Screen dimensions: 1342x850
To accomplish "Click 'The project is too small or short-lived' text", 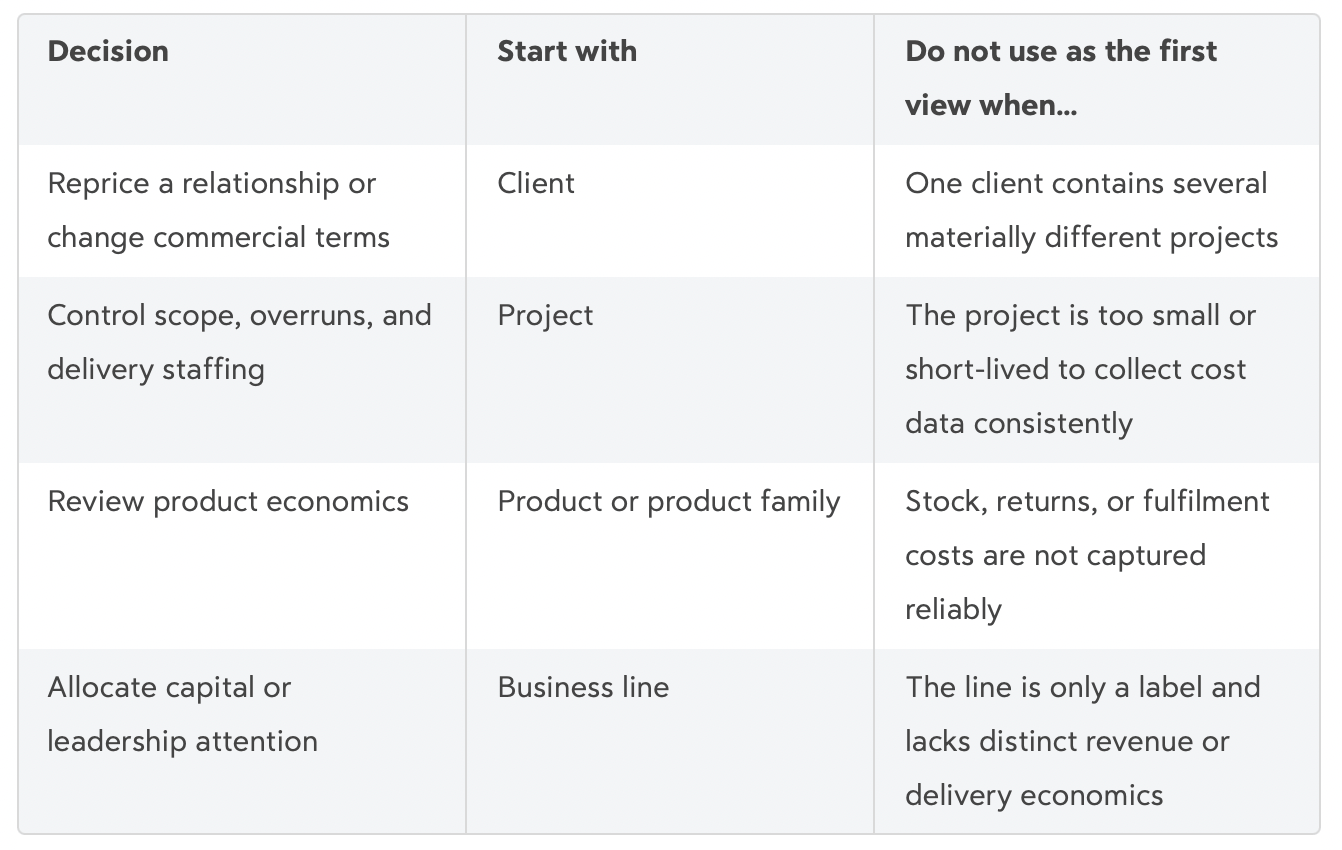I will point(1081,342).
